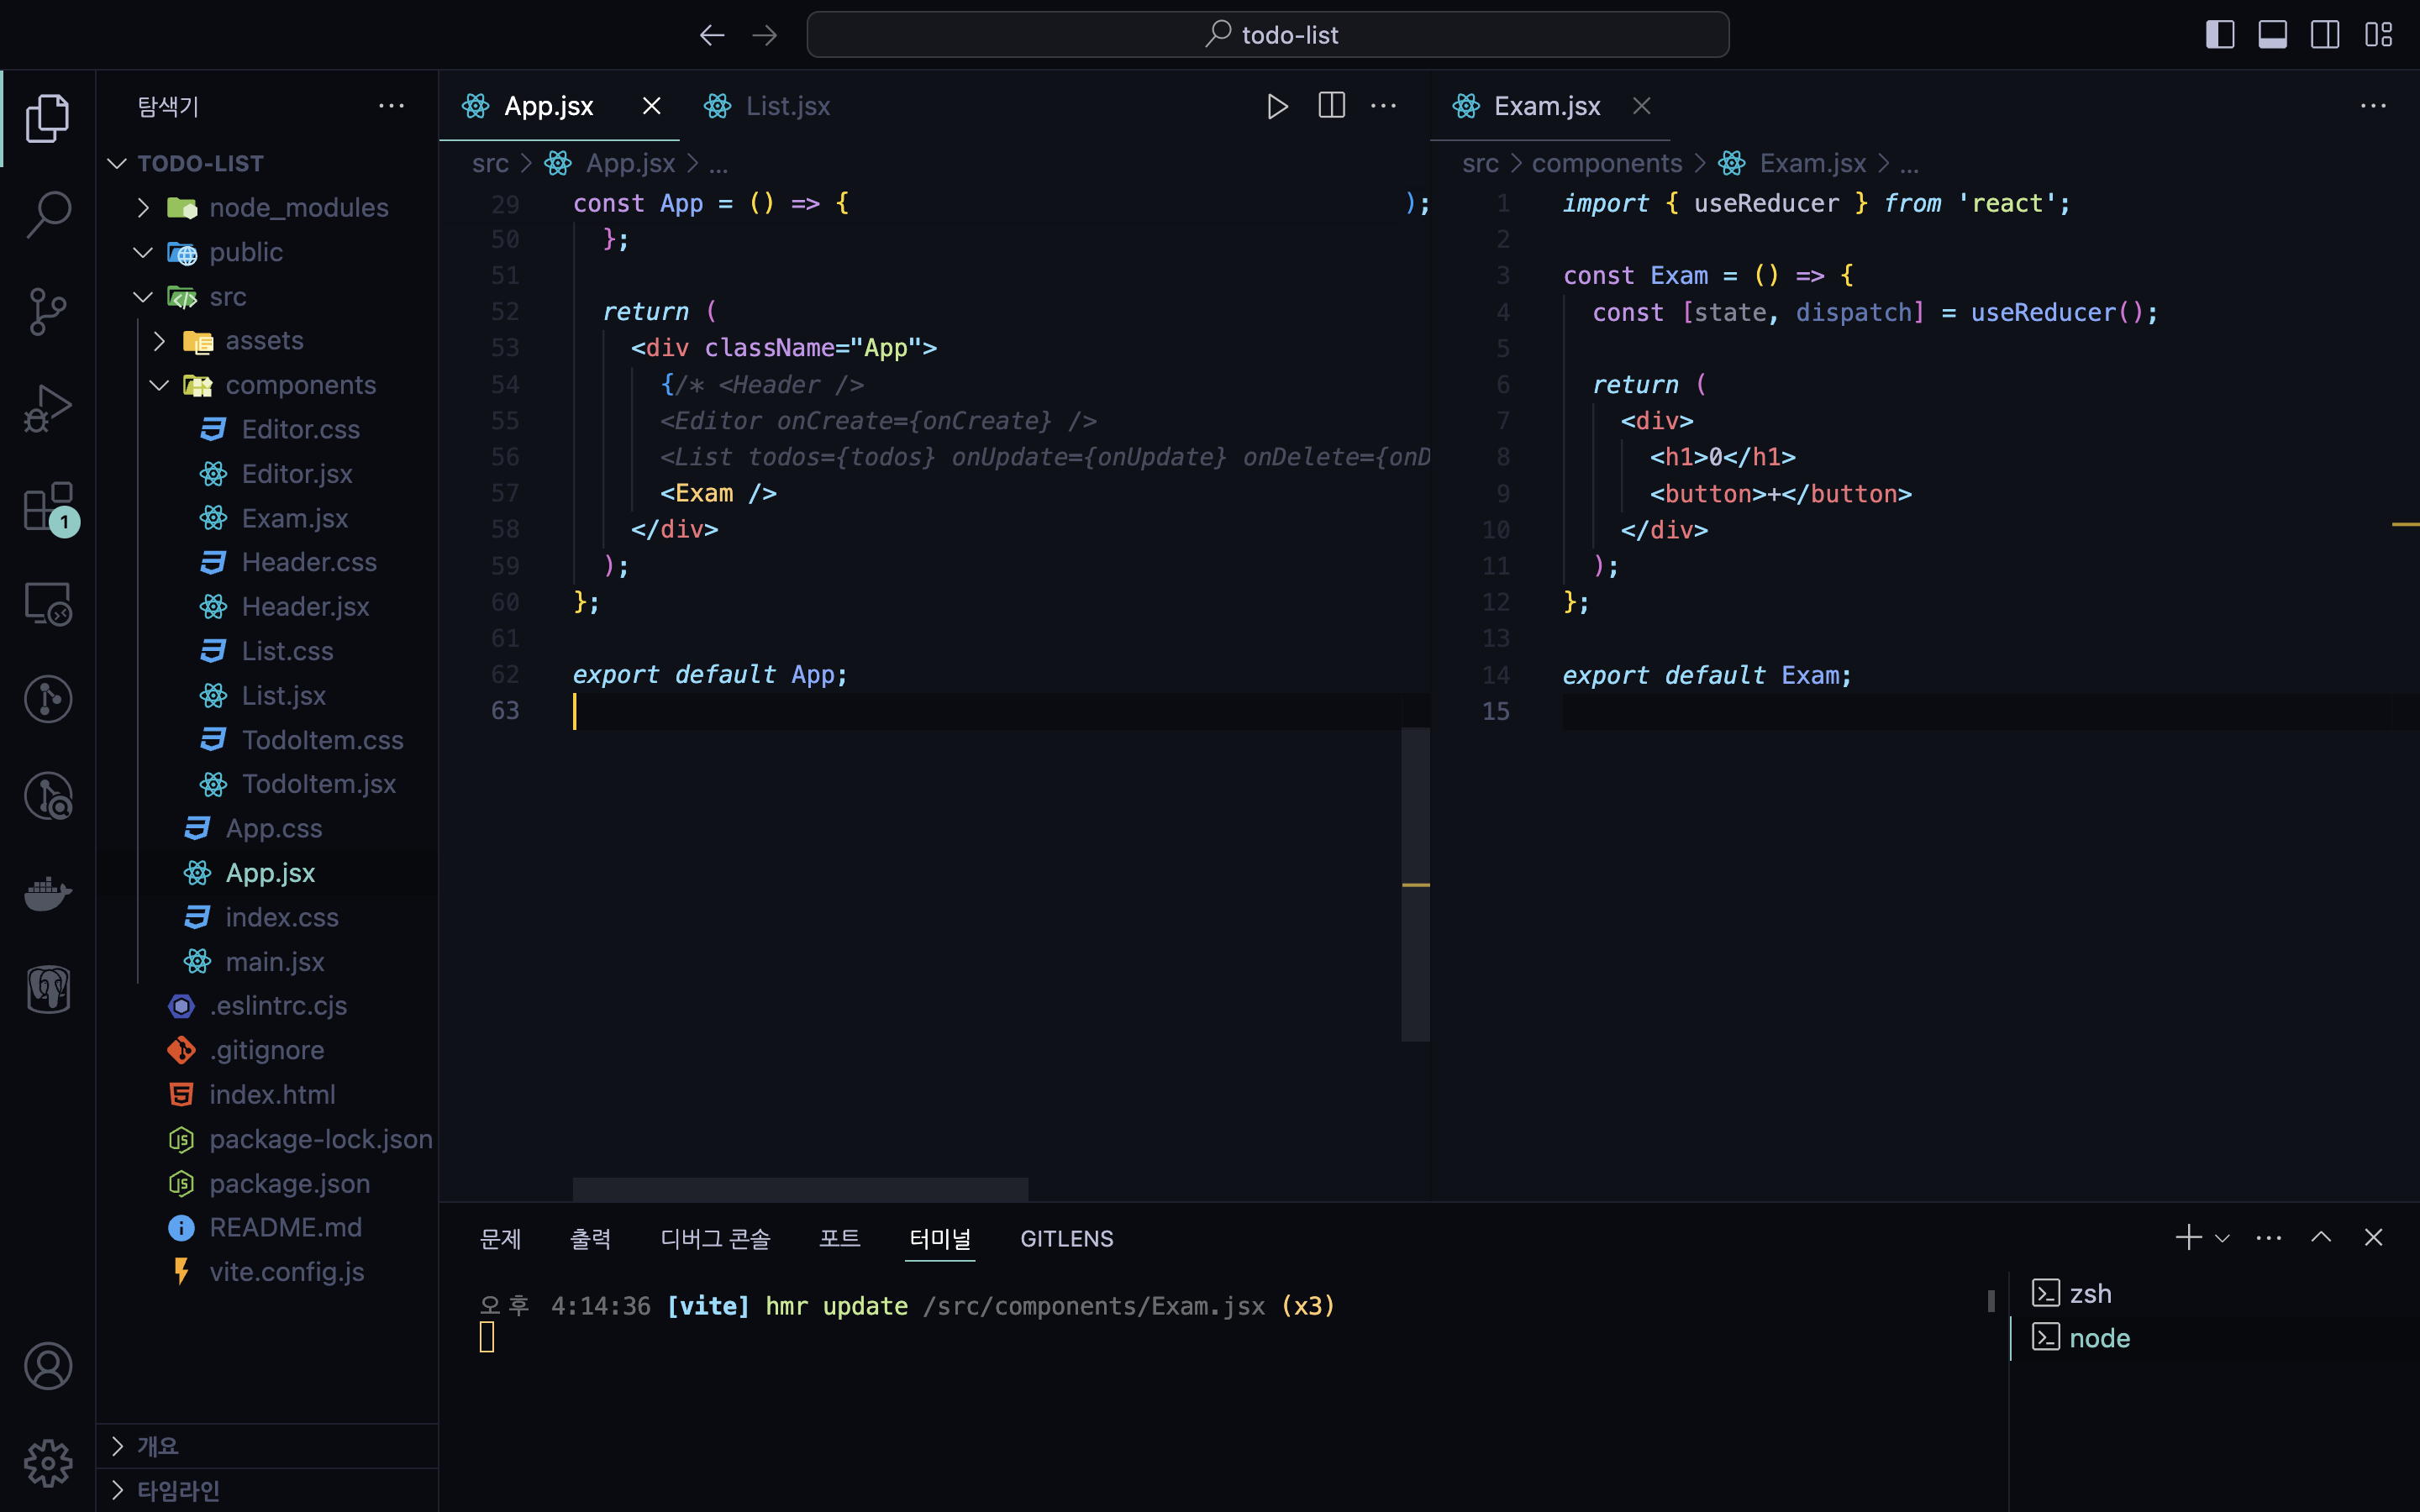Expand the node_modules folder

click(298, 208)
